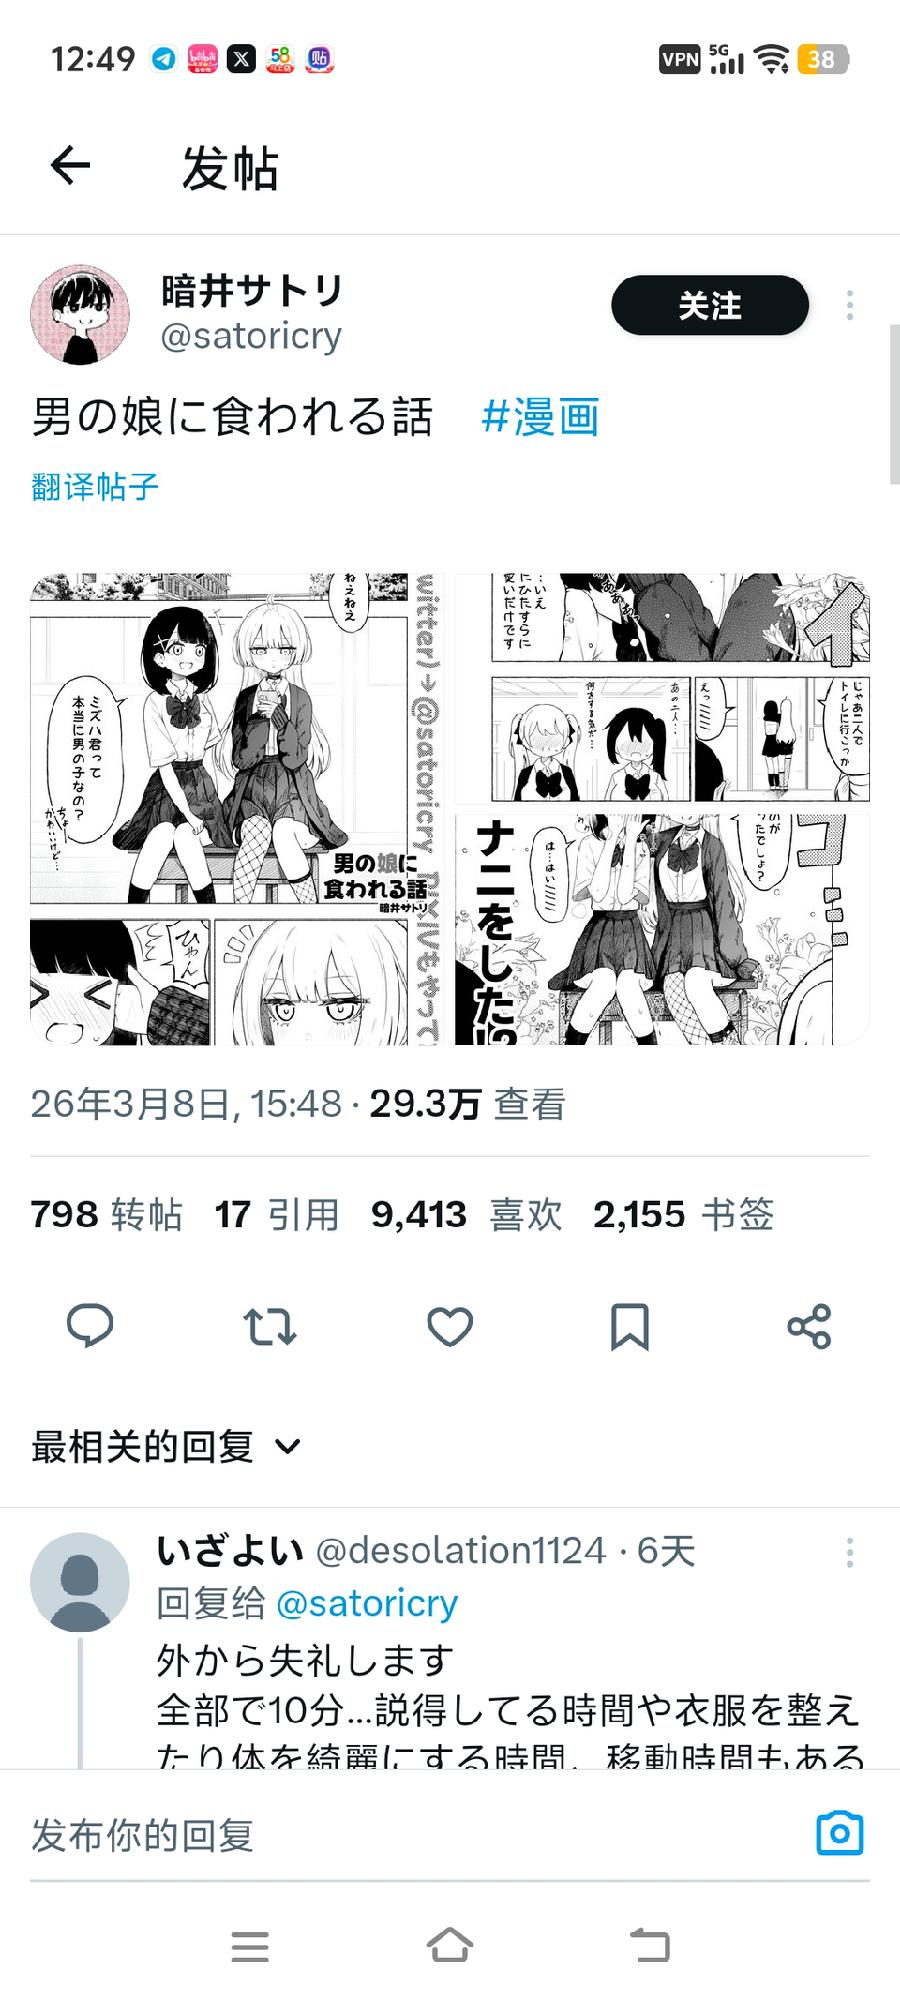Tap the repost arrows icon
Screen dimensions: 900x2000
point(270,1327)
